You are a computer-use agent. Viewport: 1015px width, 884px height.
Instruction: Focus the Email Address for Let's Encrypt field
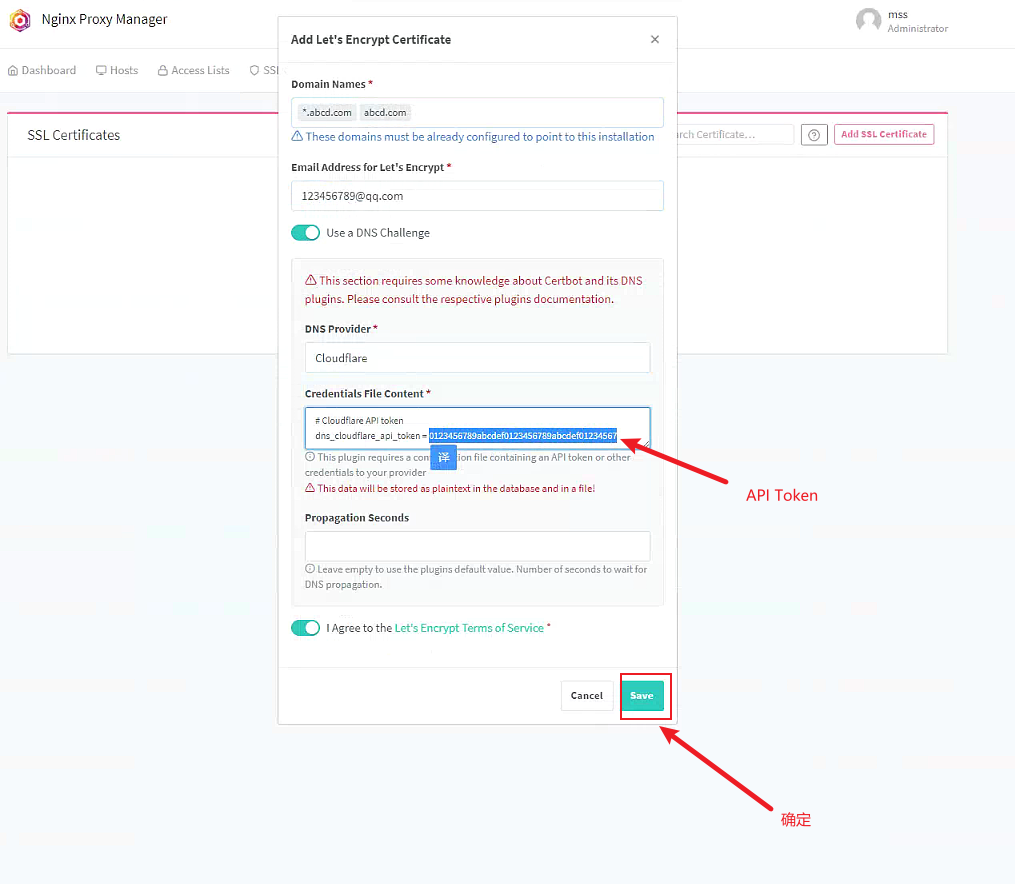477,195
